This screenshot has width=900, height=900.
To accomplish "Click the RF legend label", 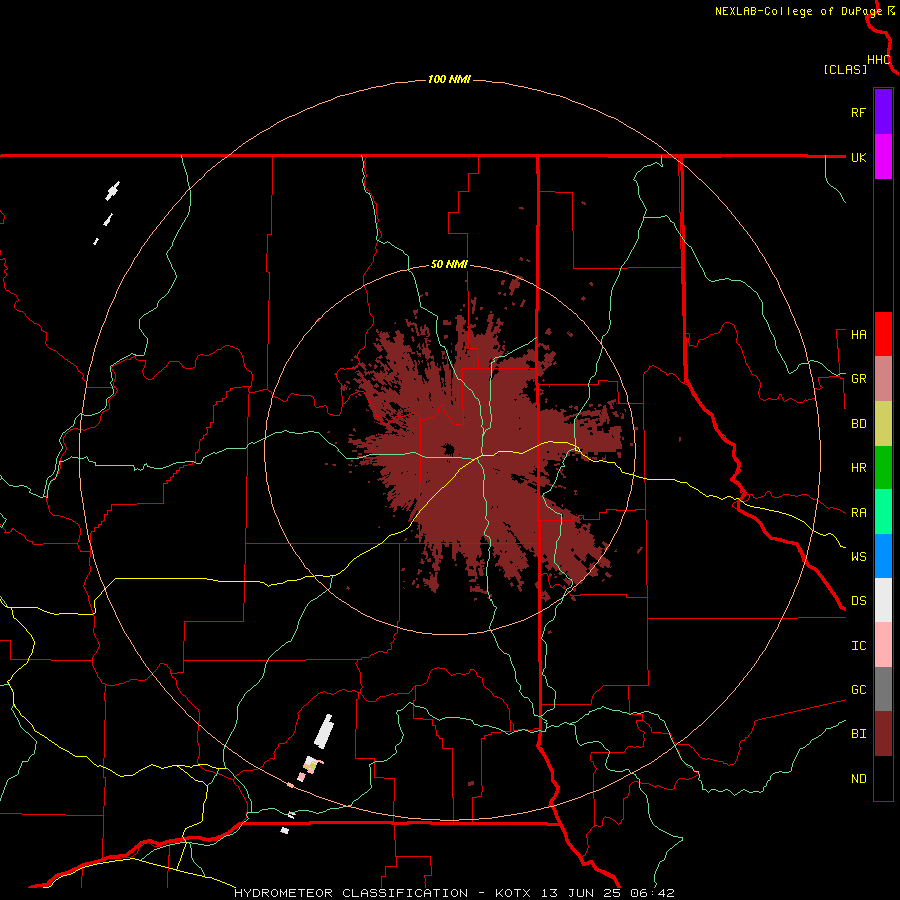I will [858, 113].
